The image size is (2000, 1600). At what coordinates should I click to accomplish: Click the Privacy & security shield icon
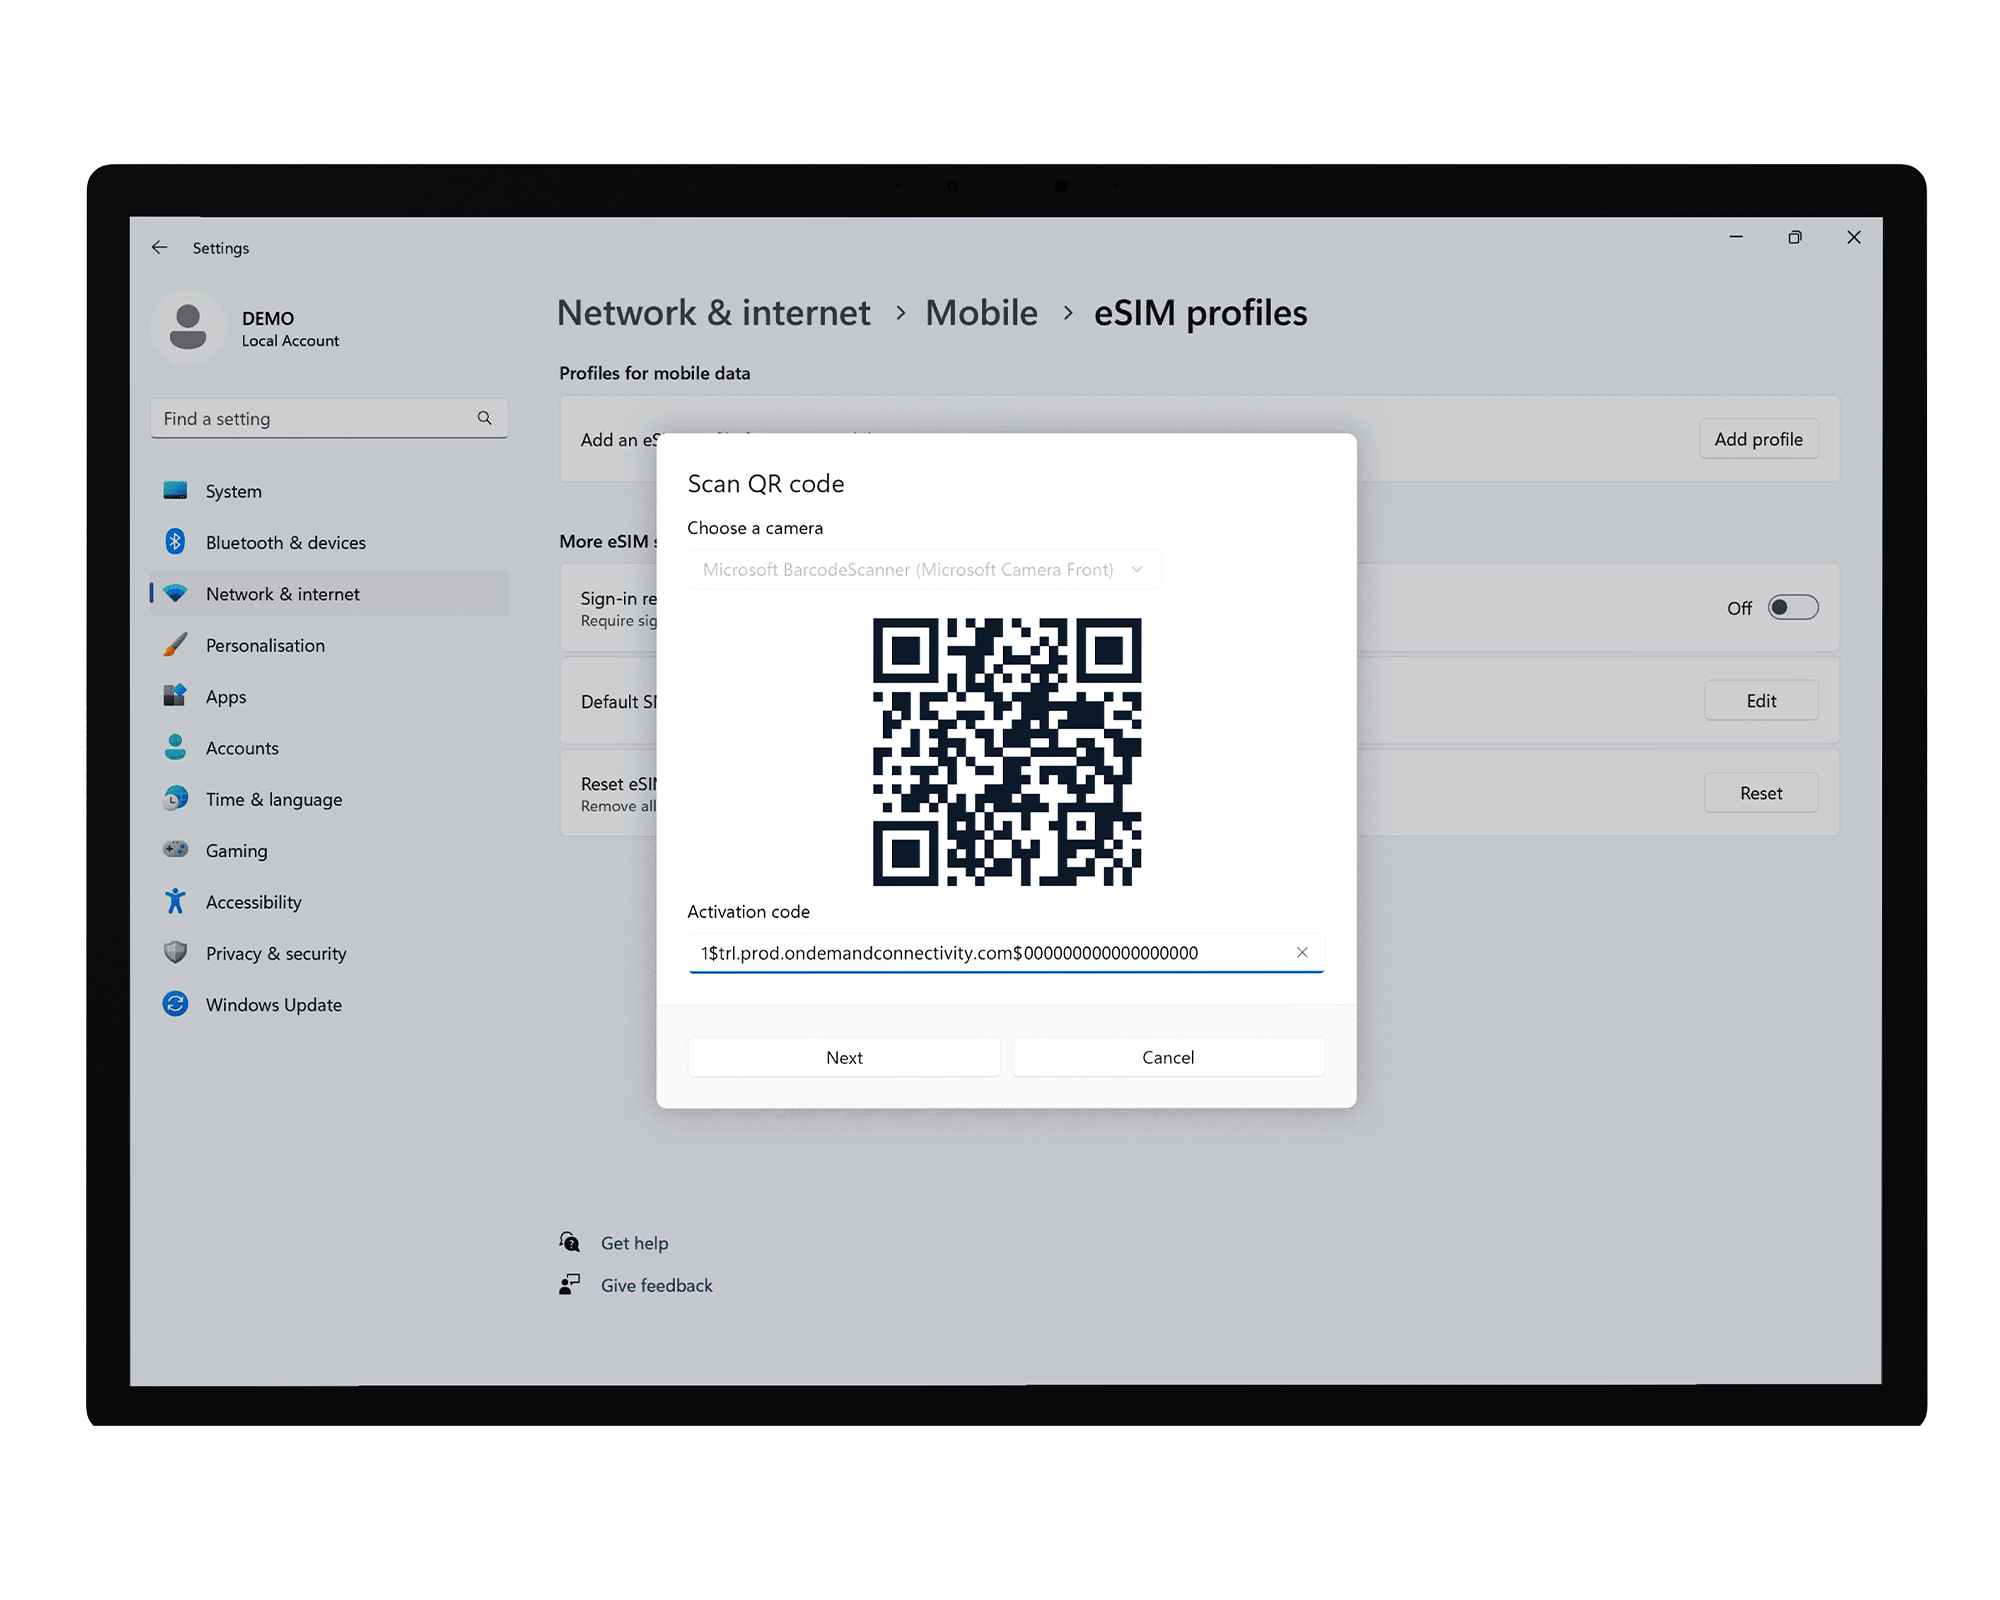tap(175, 953)
